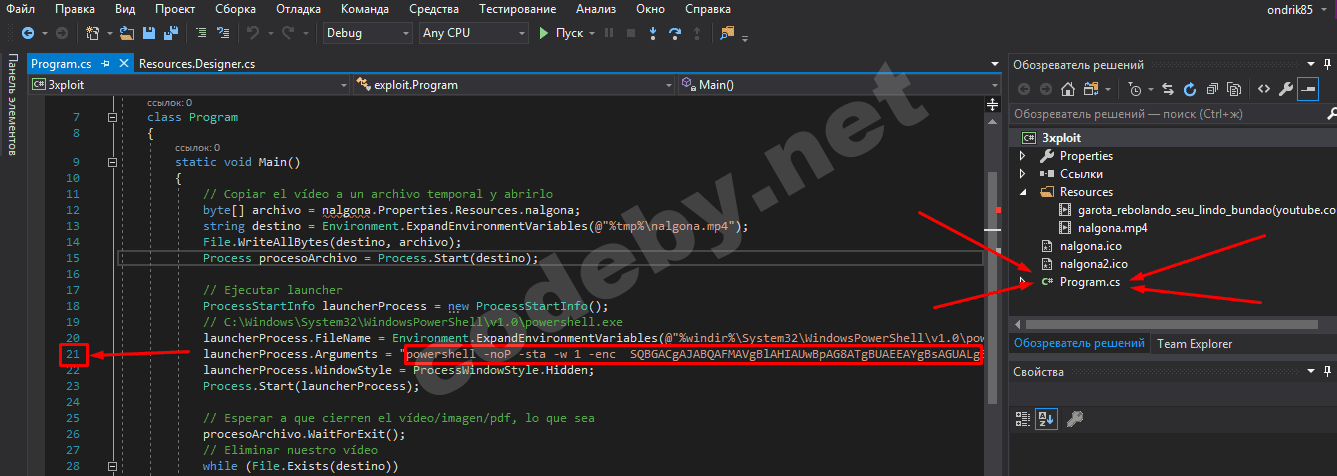Click the Save All toolbar icon

169,33
